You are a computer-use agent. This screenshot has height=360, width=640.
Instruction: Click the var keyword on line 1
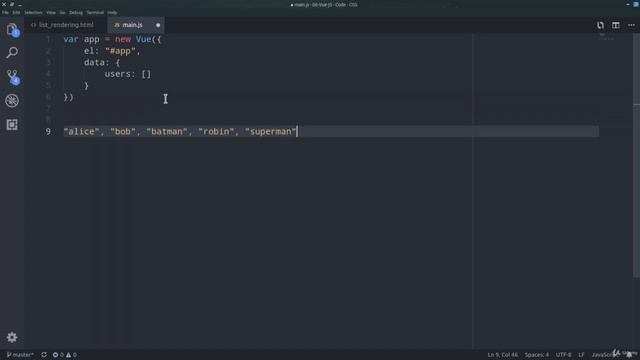point(71,39)
